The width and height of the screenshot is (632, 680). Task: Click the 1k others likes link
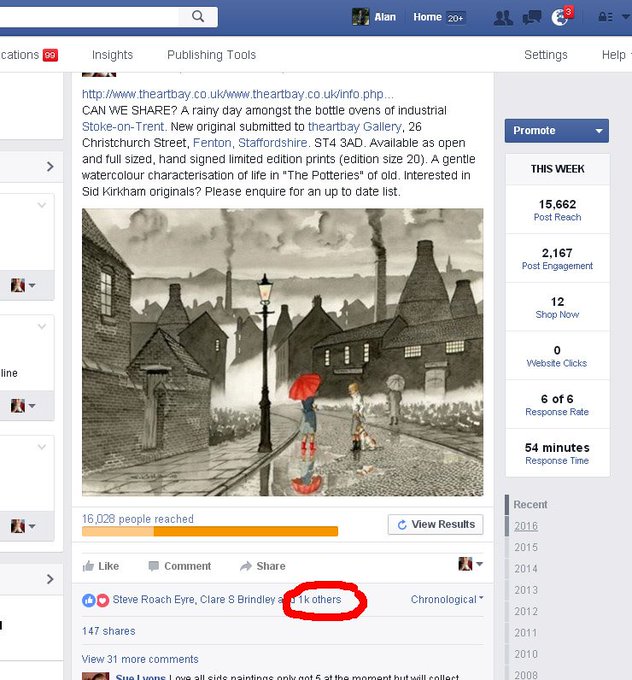[320, 599]
